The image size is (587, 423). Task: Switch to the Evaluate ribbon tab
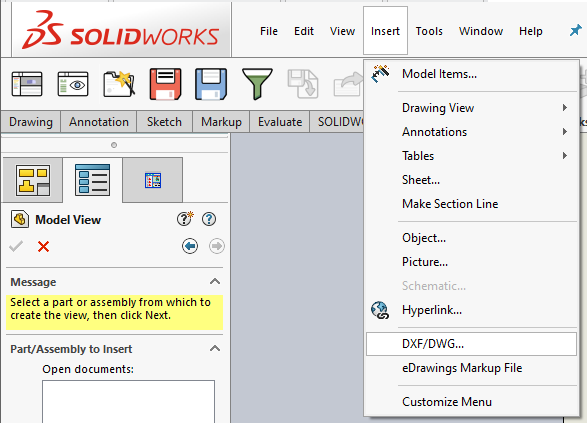pos(280,122)
